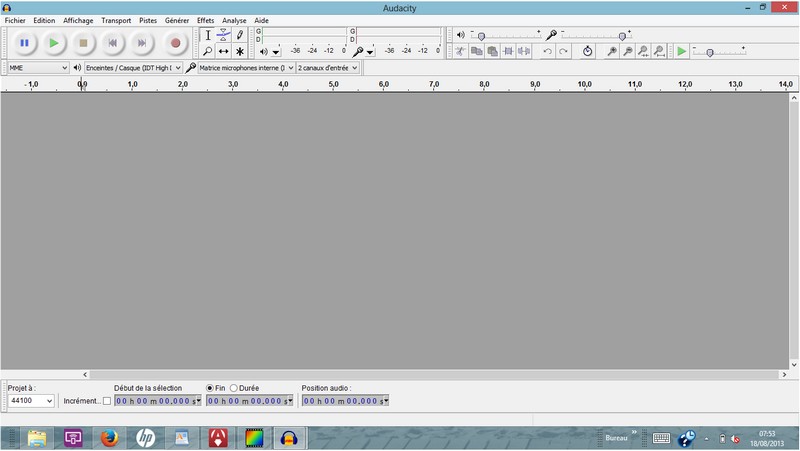This screenshot has height=451, width=800.
Task: Open the Effets menu
Action: pyautogui.click(x=205, y=20)
